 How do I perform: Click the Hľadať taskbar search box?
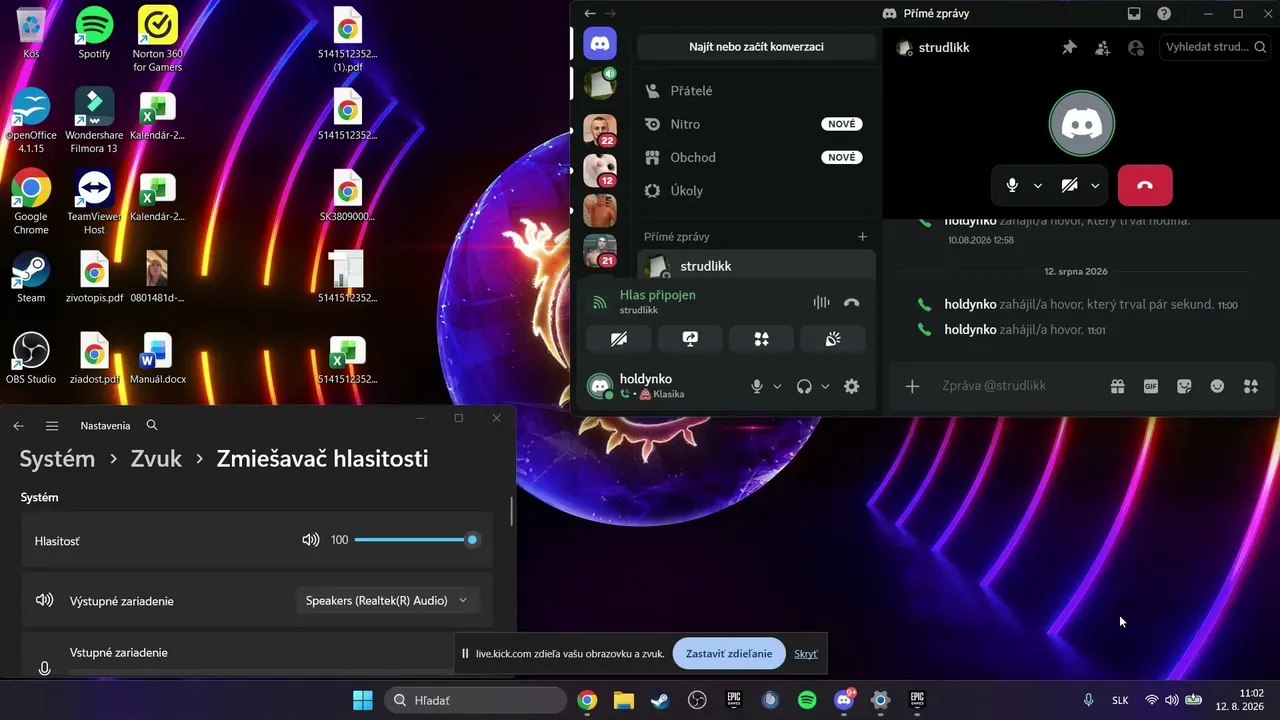point(475,700)
